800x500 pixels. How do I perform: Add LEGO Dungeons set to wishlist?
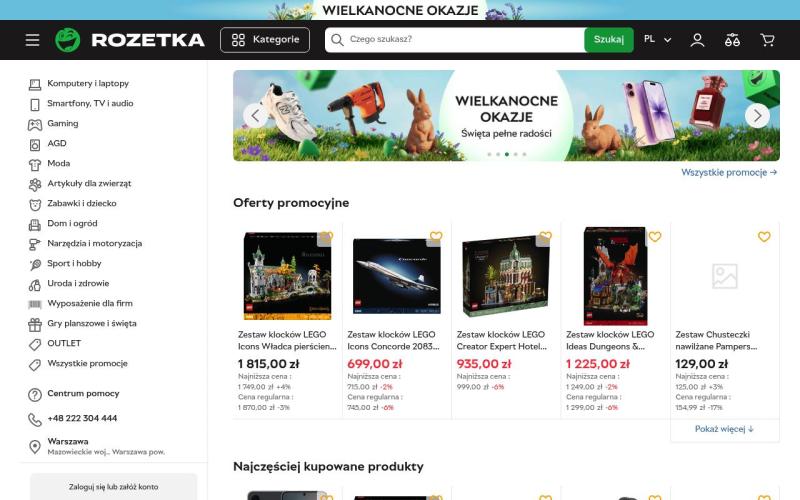click(x=655, y=237)
